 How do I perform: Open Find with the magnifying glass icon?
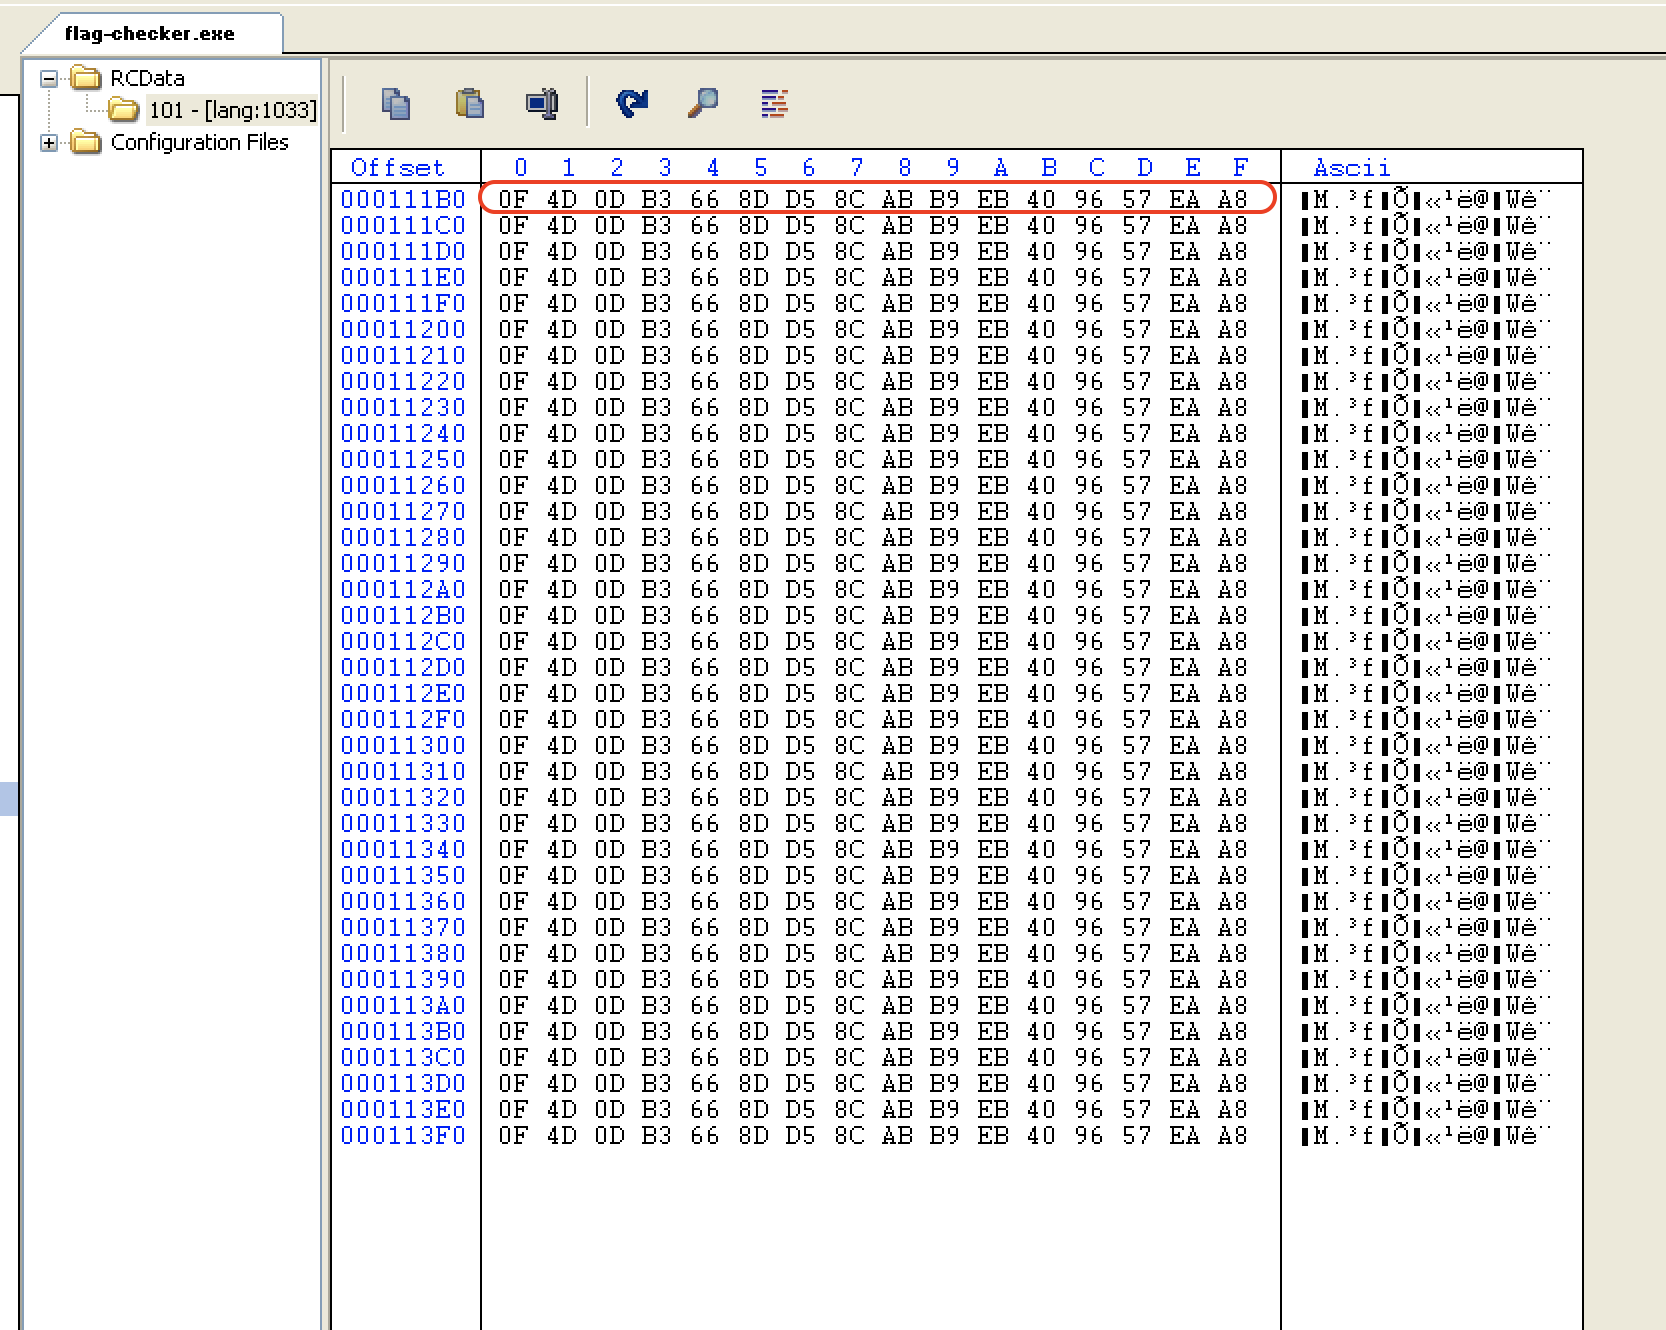703,103
